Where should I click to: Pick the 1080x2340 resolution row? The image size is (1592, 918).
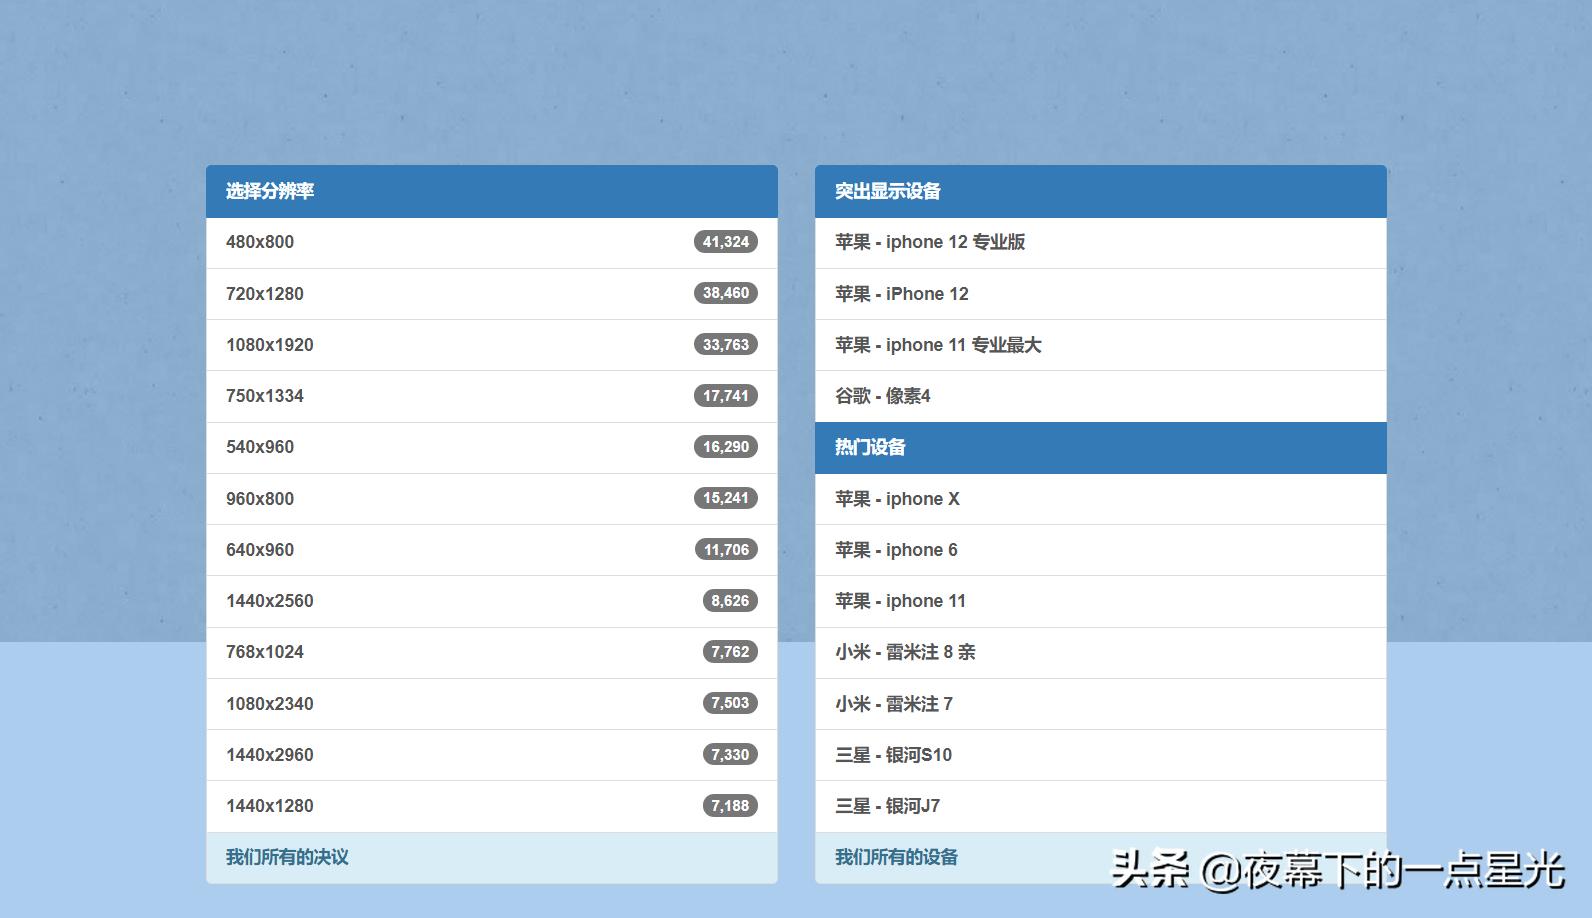[x=492, y=704]
